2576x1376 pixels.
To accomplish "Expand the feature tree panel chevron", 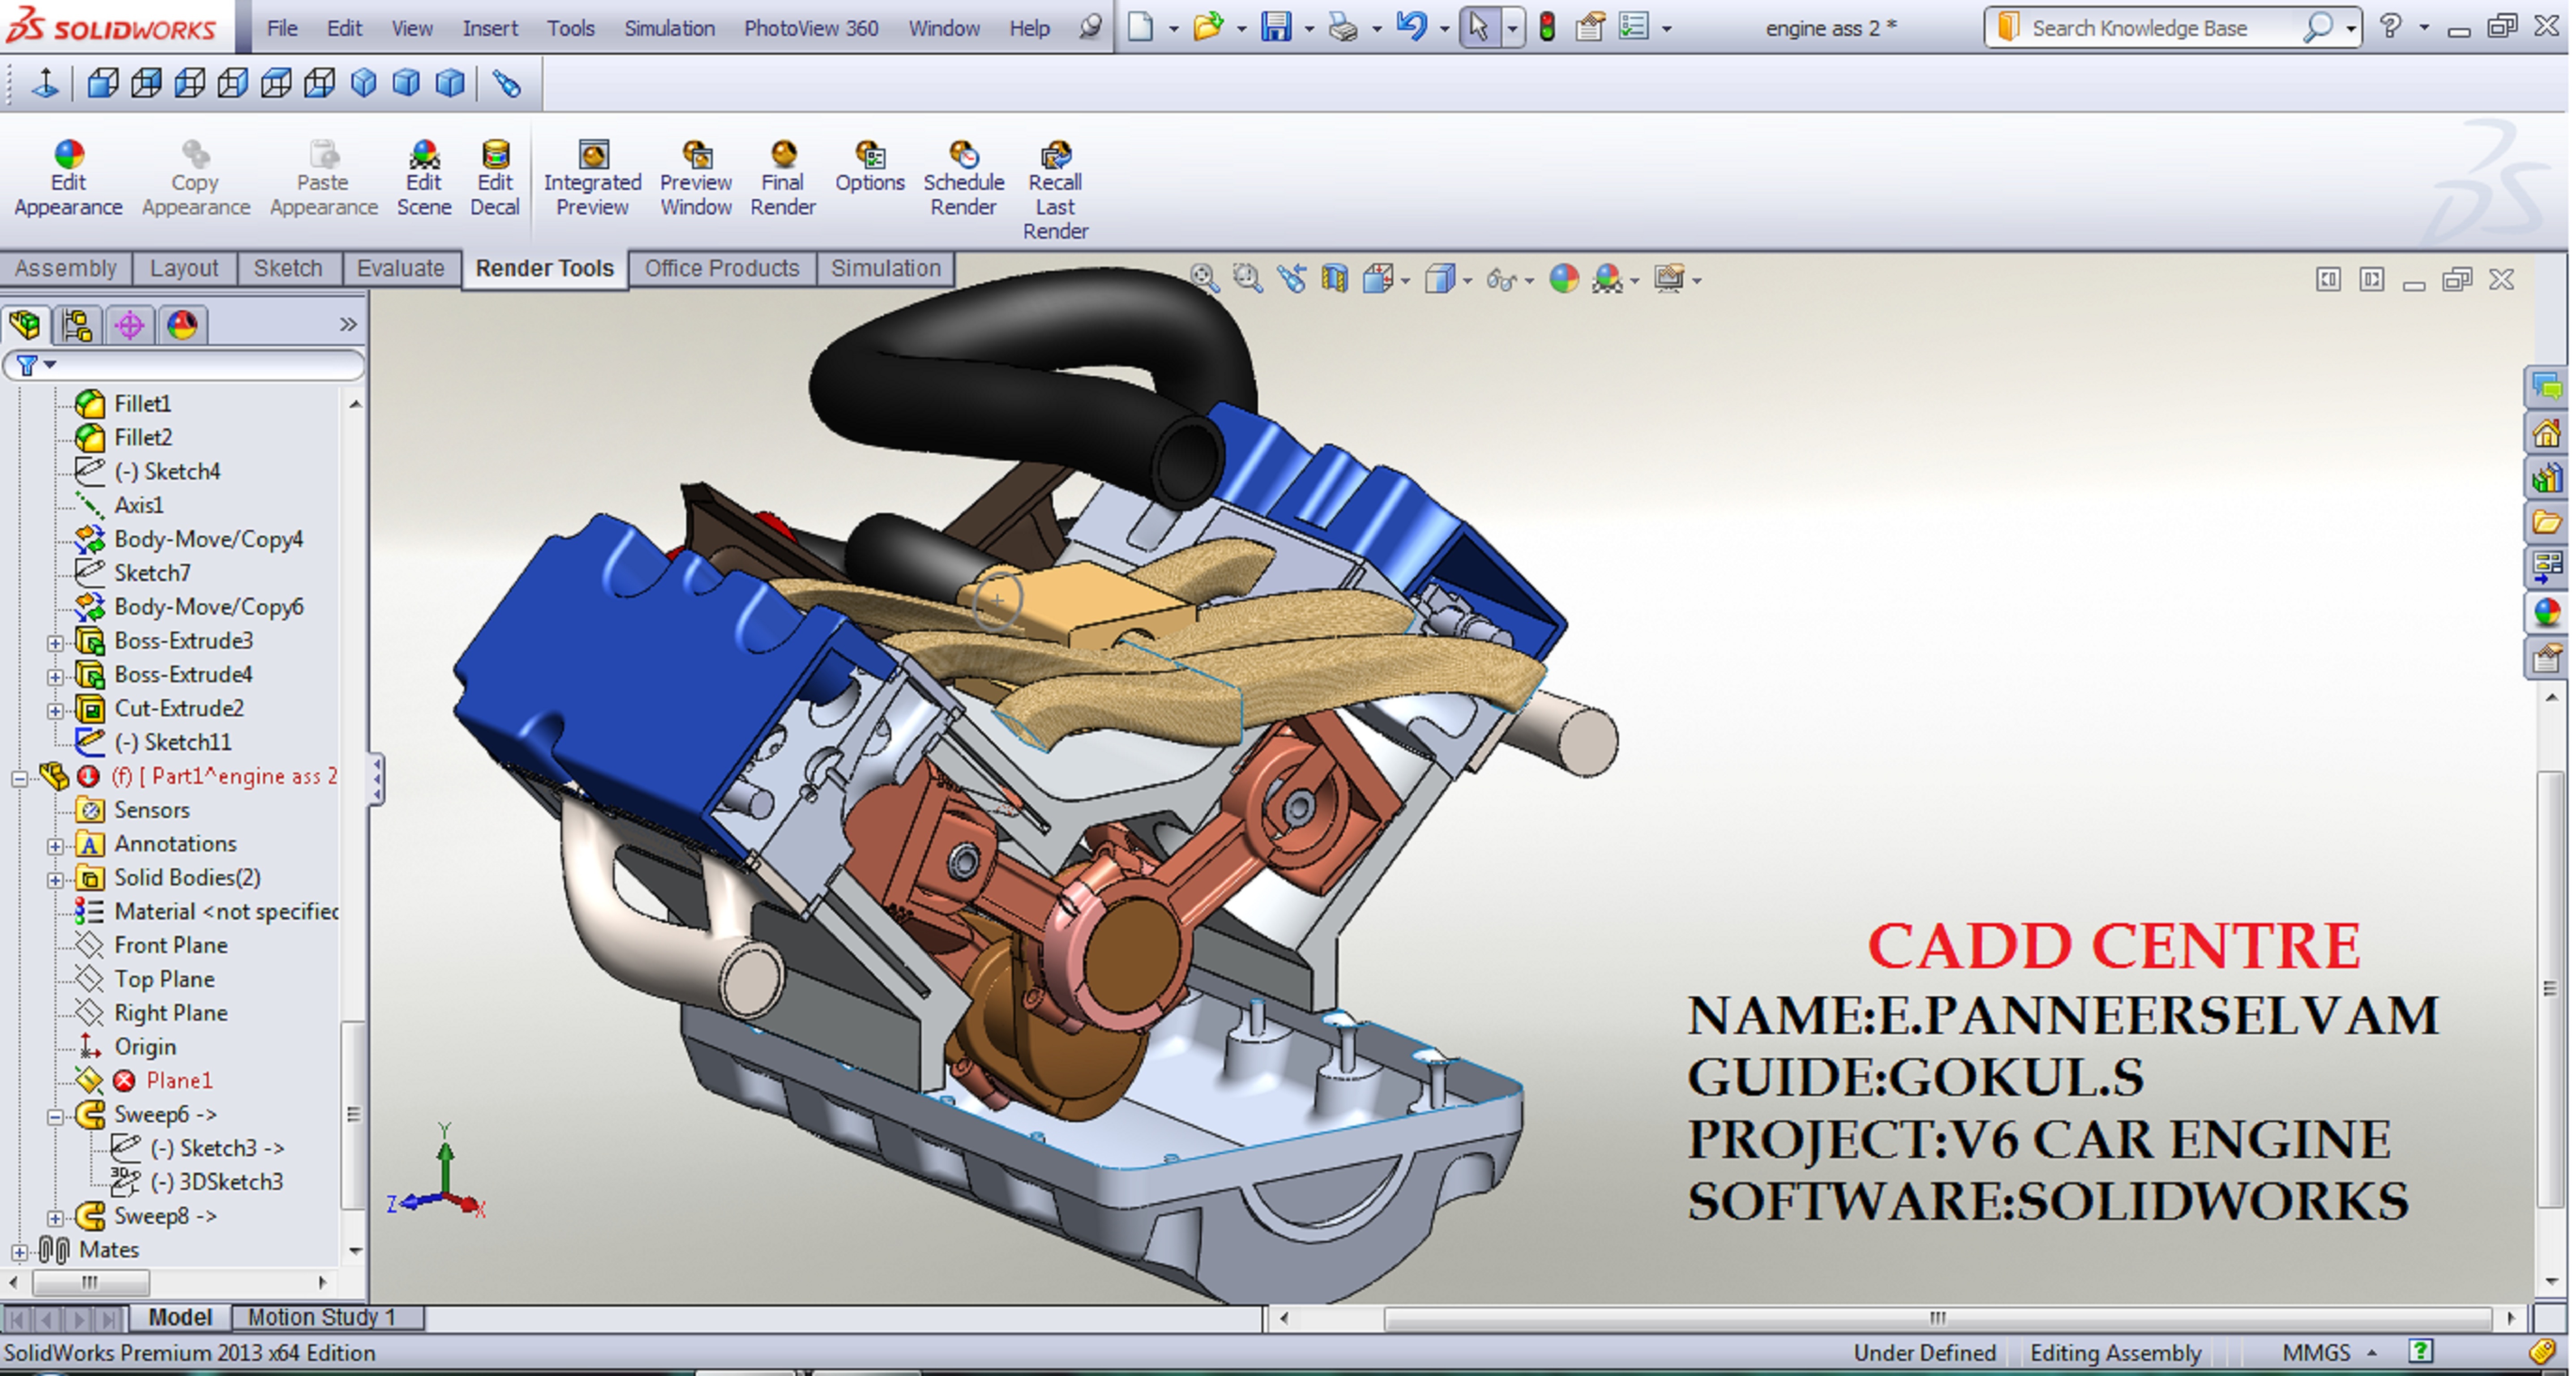I will coord(347,324).
